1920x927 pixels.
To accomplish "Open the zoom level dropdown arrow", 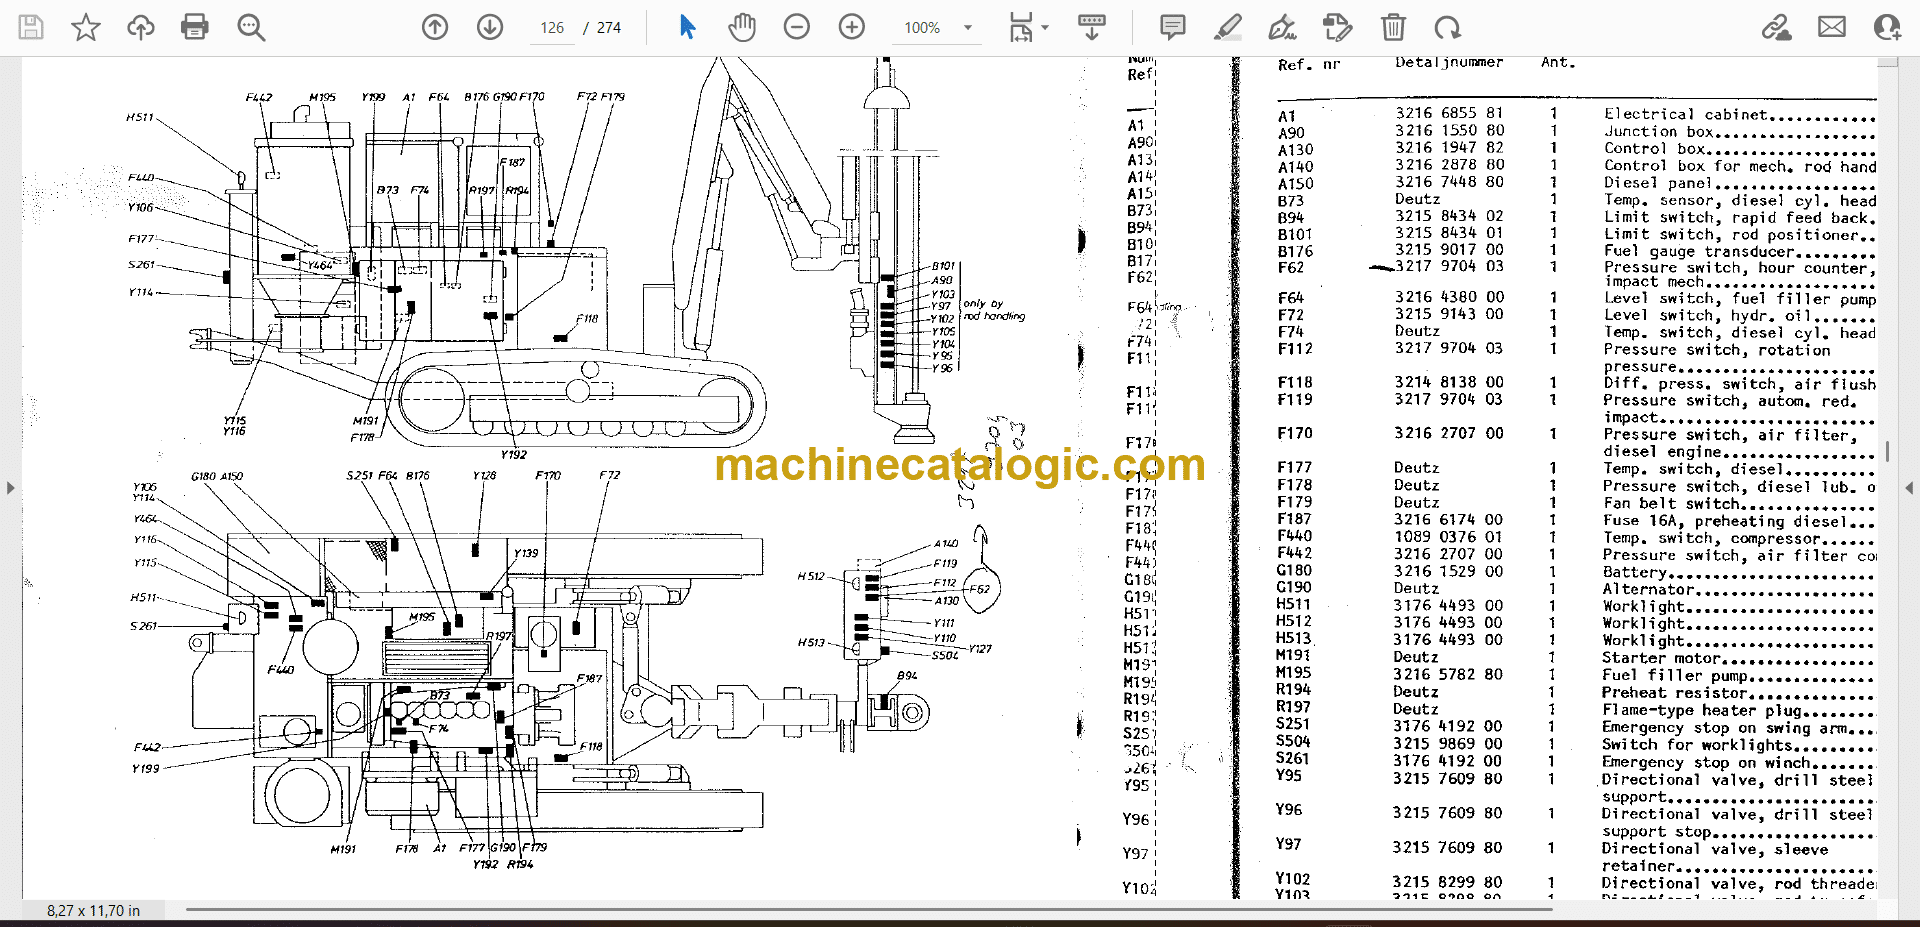I will pos(968,28).
